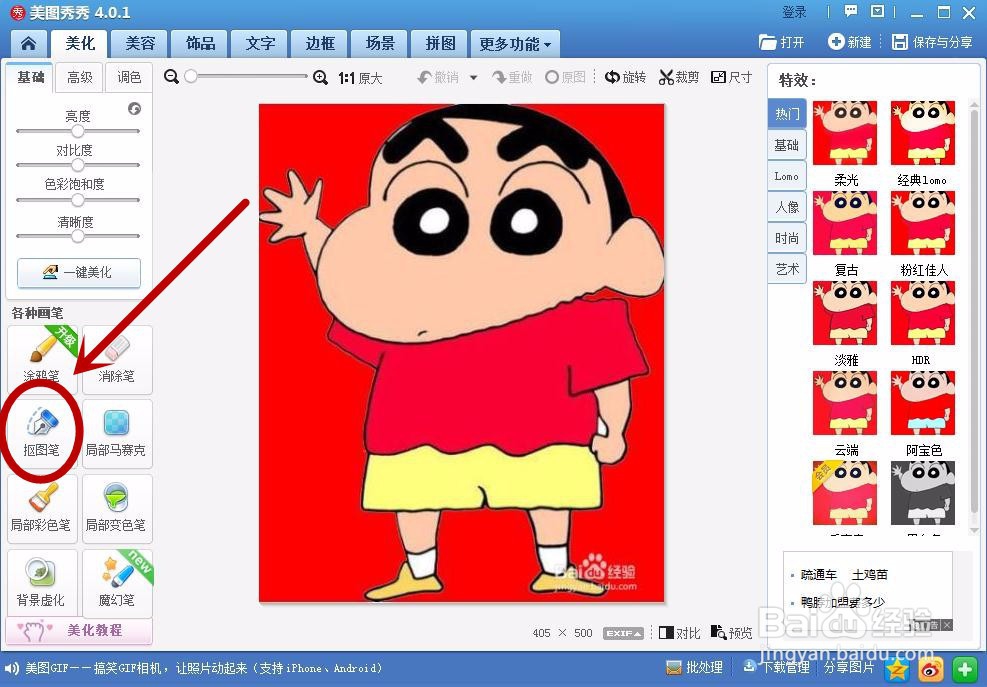Click the 亮度 brightness slider handle
Viewport: 987px width, 687px height.
[77, 131]
